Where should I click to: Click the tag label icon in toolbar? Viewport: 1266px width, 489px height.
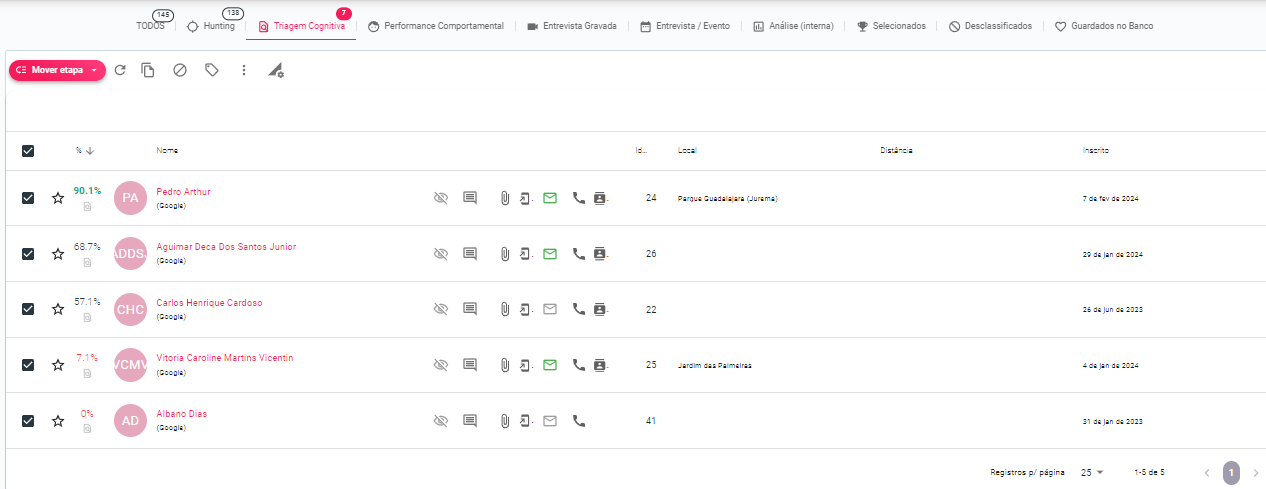(x=212, y=70)
